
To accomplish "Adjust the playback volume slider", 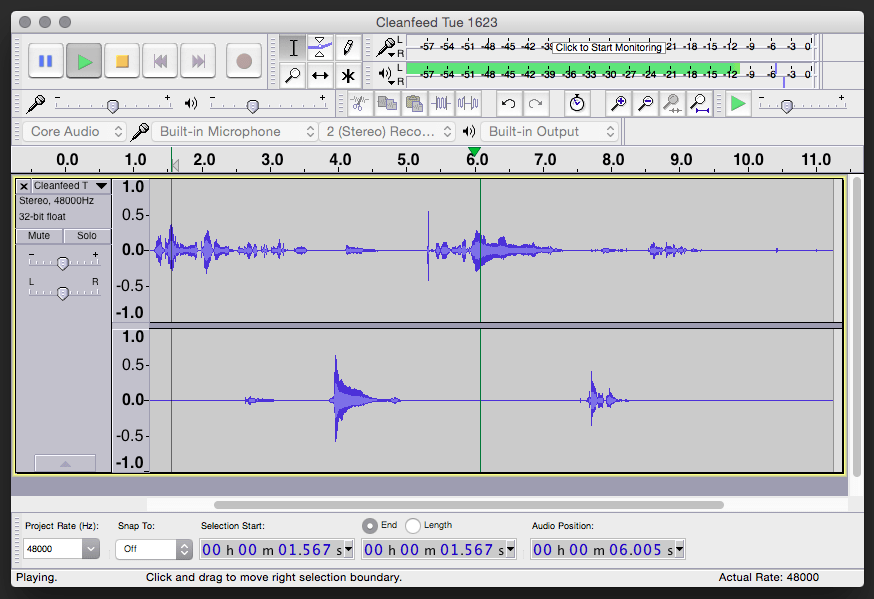I will (x=253, y=105).
